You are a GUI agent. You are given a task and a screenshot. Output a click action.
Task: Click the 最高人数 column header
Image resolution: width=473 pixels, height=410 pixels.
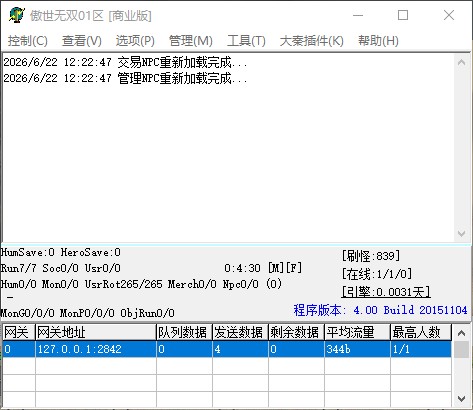pos(421,332)
